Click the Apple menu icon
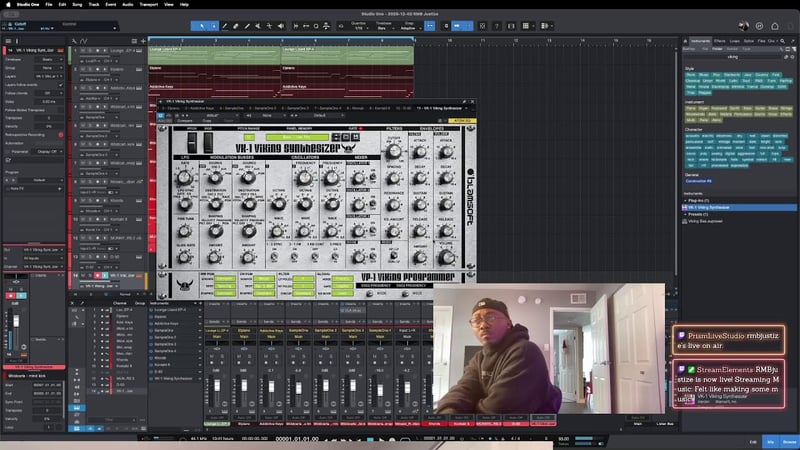The image size is (800, 450). pos(8,5)
